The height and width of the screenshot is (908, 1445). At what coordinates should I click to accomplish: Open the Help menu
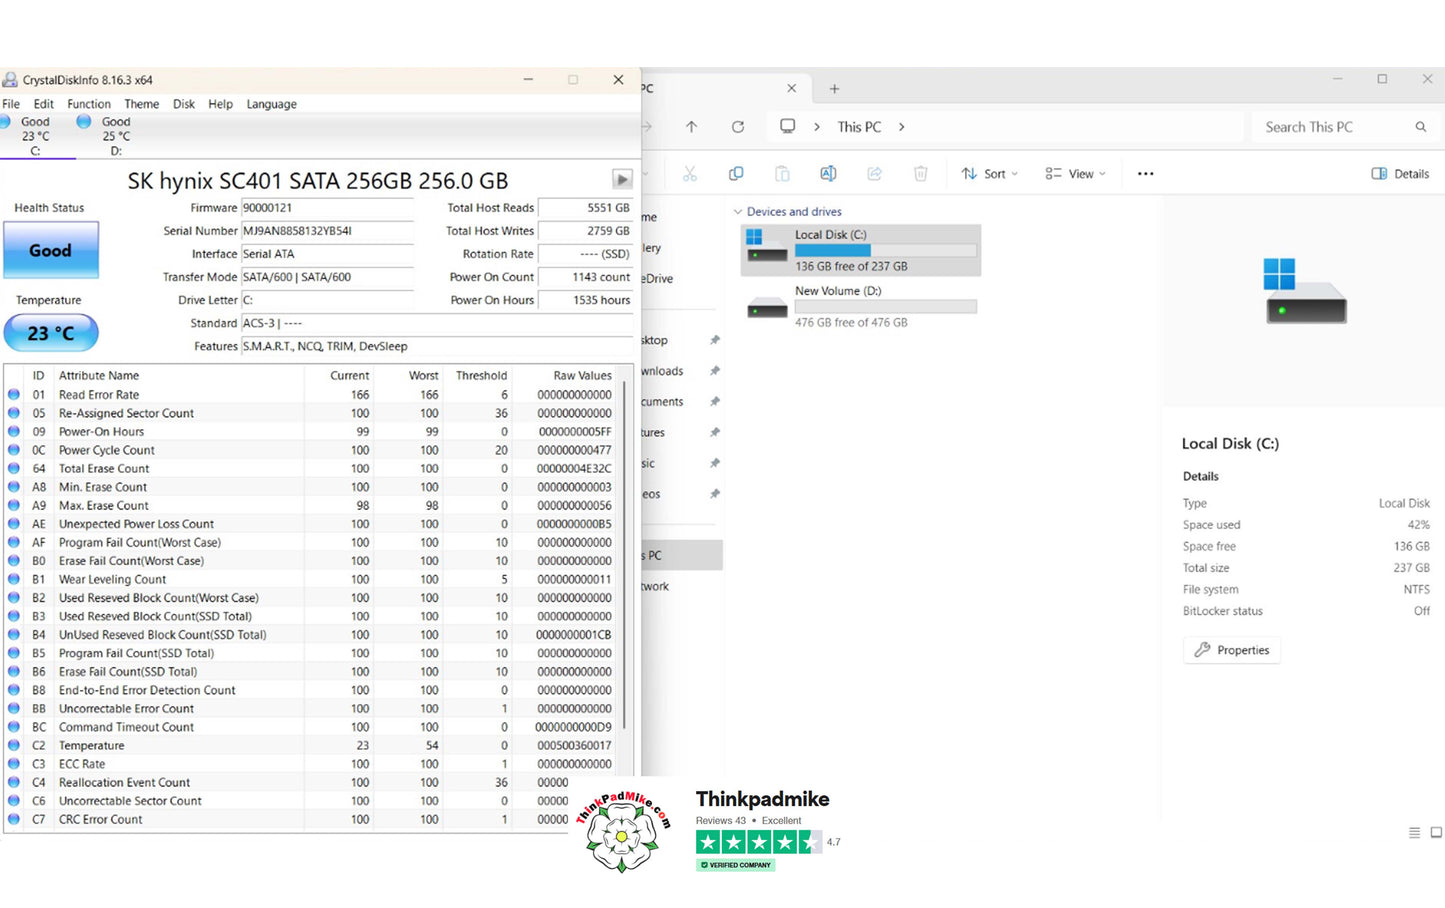(x=220, y=104)
